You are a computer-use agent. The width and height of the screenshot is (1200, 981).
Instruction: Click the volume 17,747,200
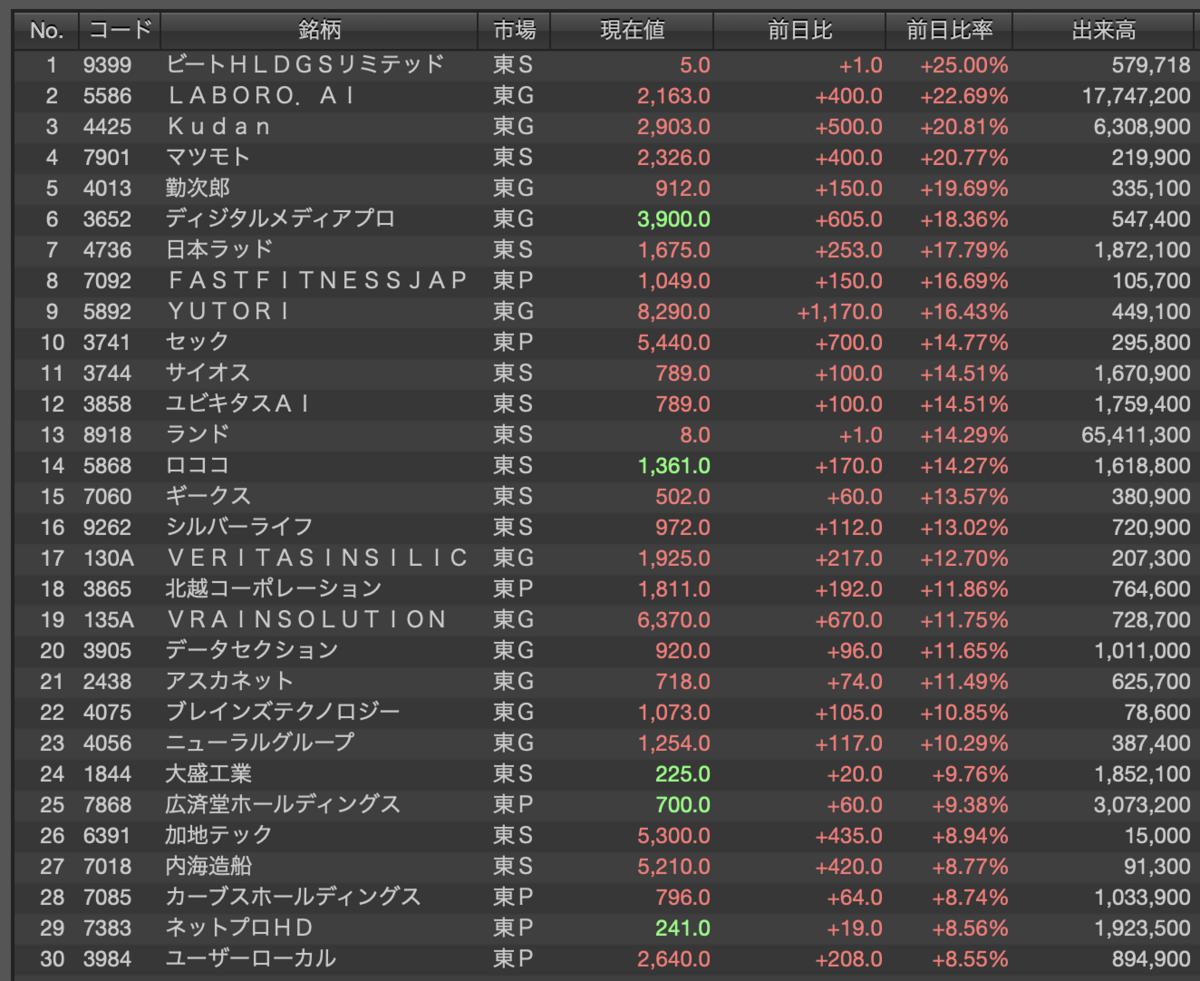coord(1138,97)
